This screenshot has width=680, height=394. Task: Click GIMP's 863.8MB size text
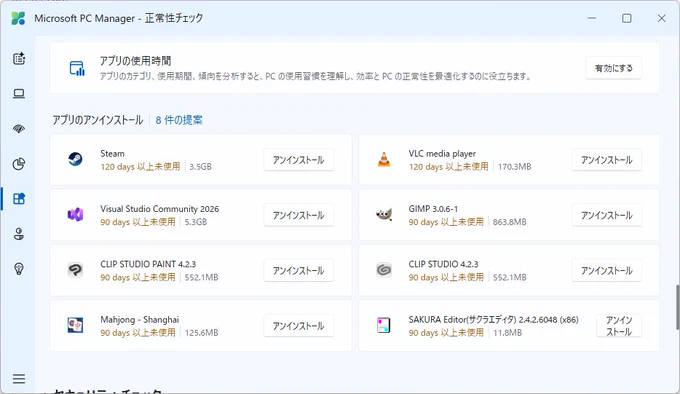[510, 222]
